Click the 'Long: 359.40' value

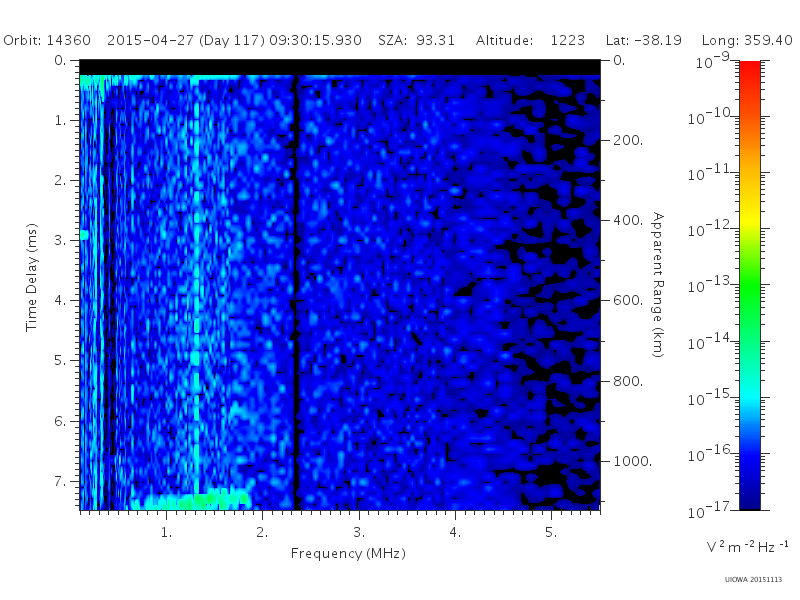747,40
